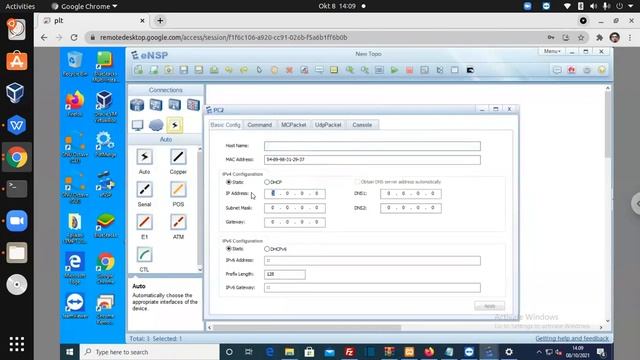Click the IP Address input field
640x360 pixels.
[x=295, y=193]
